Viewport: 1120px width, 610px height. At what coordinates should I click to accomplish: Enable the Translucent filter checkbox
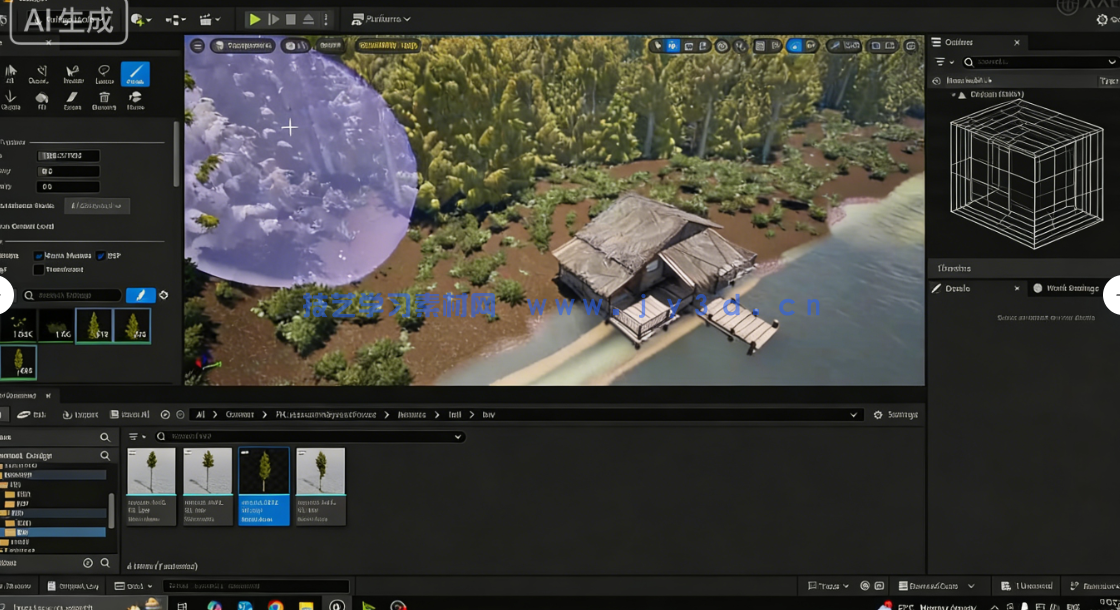tap(39, 269)
